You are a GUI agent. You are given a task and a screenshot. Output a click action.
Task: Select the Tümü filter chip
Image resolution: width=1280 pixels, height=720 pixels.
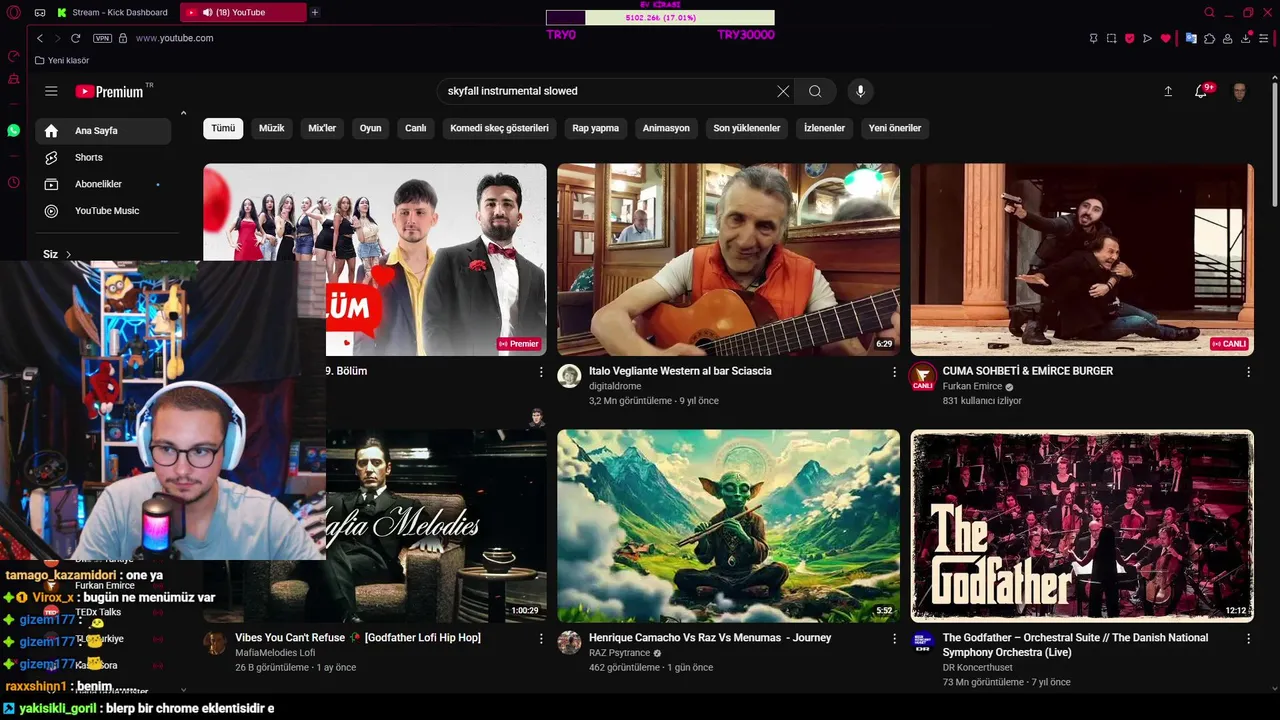[223, 128]
